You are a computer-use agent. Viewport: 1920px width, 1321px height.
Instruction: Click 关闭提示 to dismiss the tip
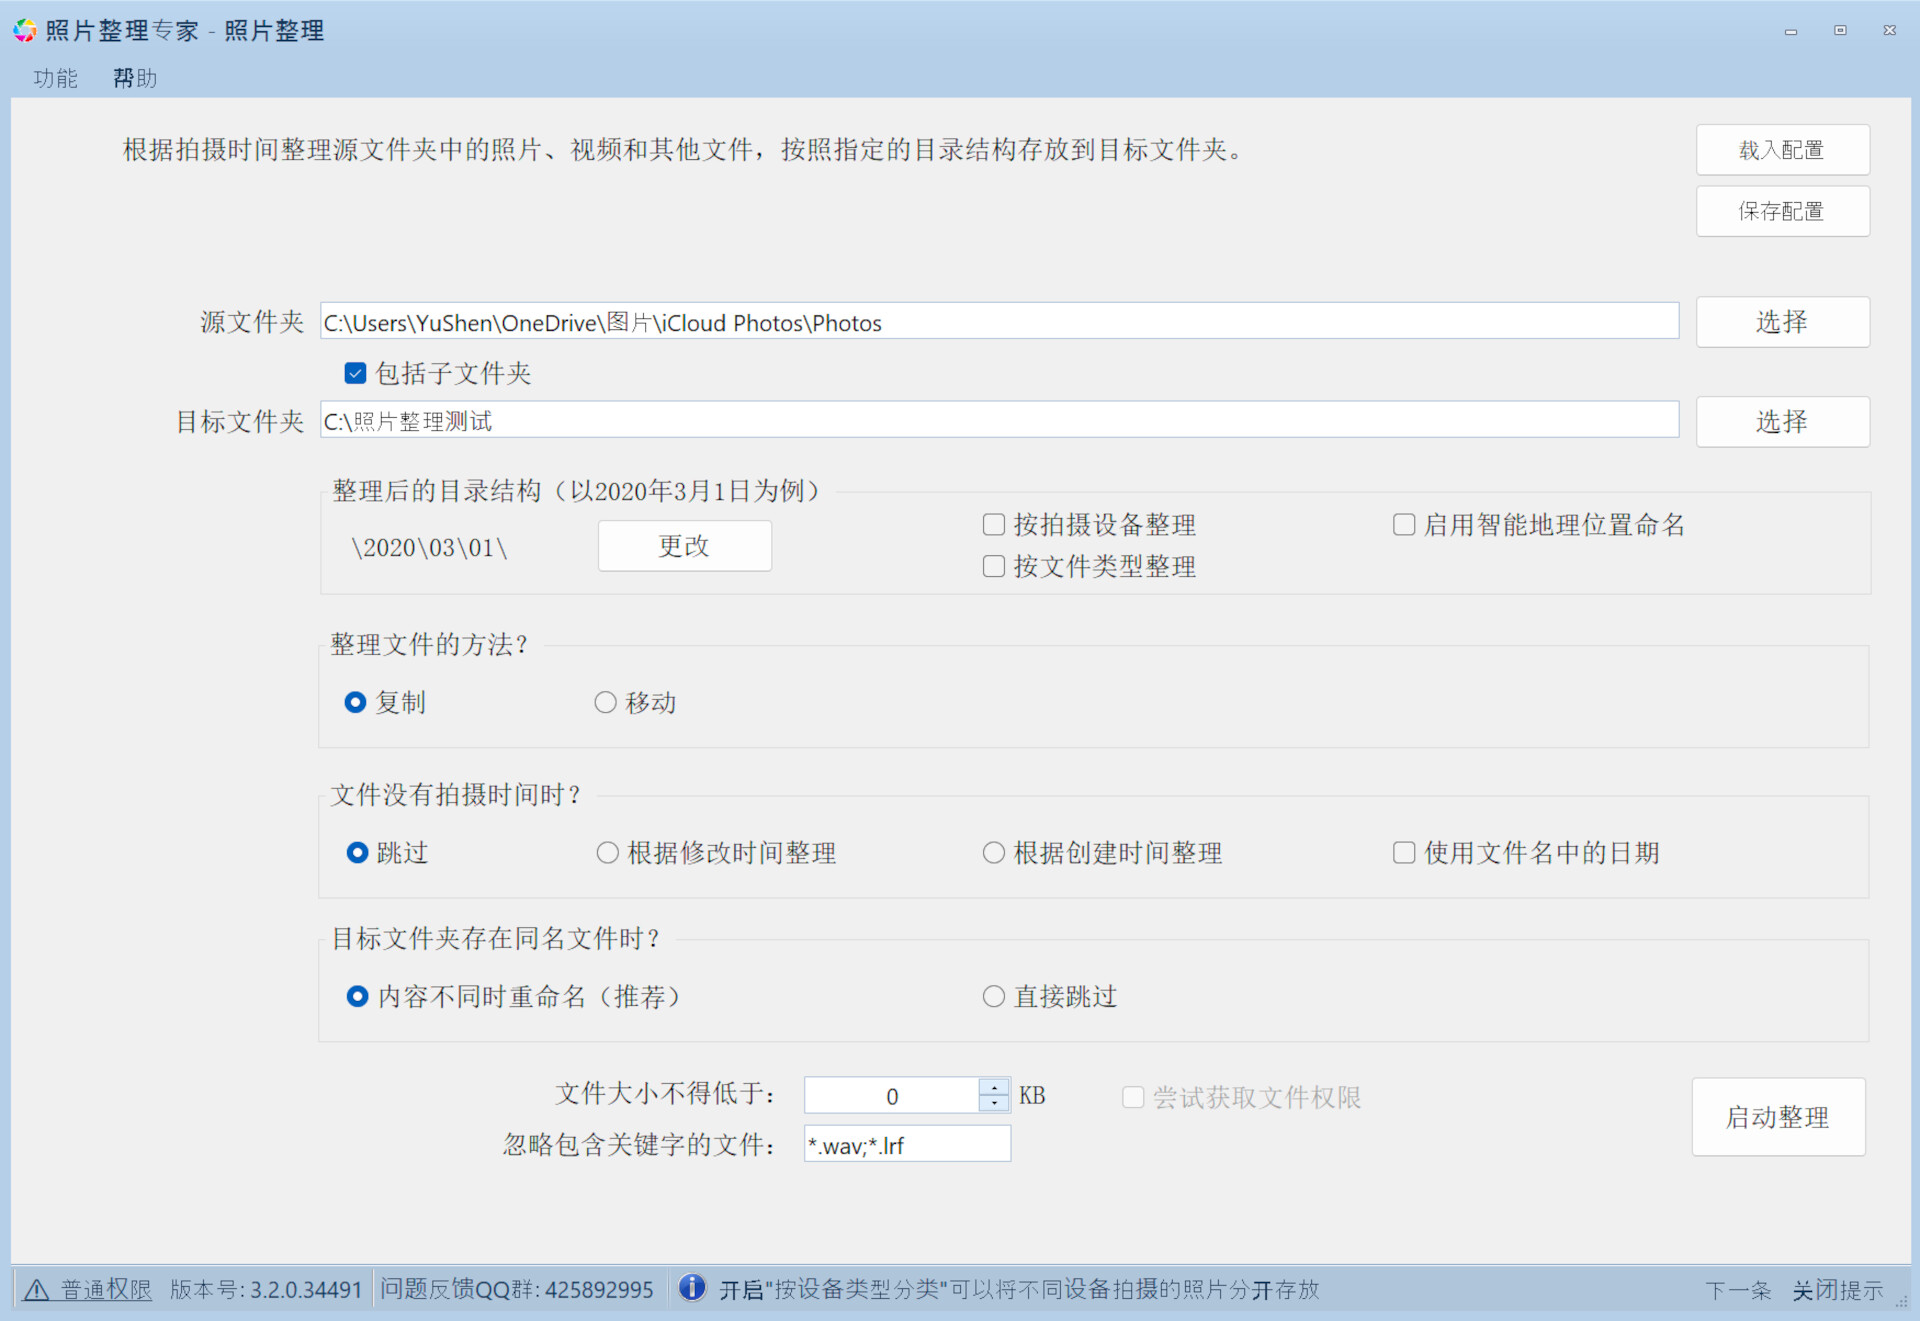[x=1838, y=1290]
